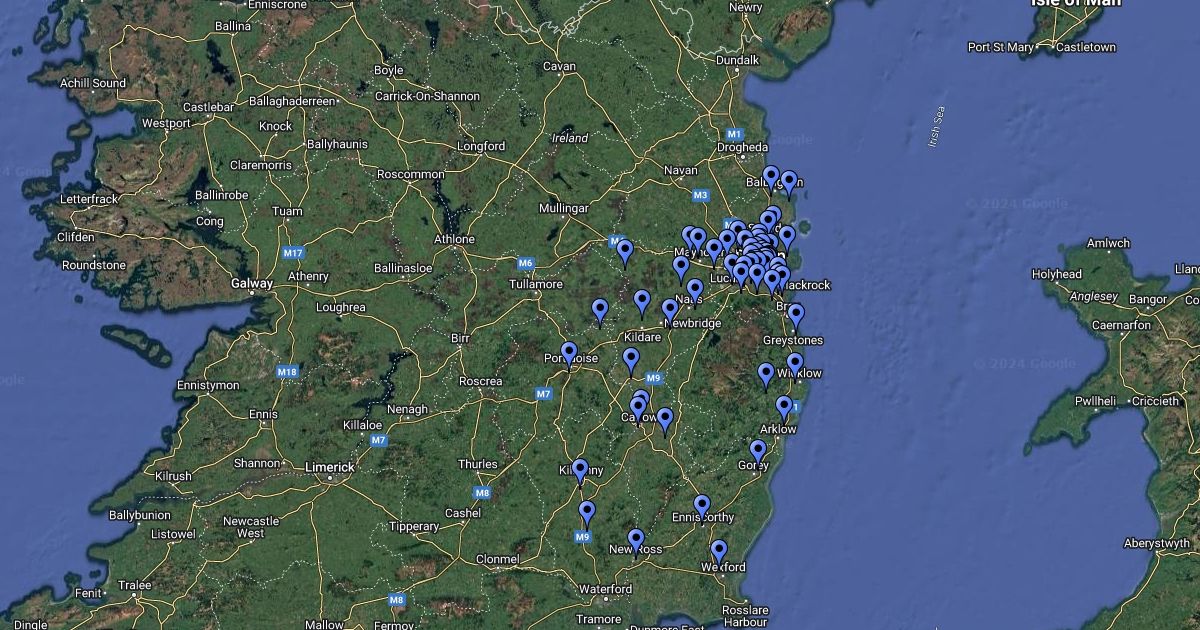This screenshot has width=1200, height=630.
Task: Click the Navan town label
Action: click(681, 170)
